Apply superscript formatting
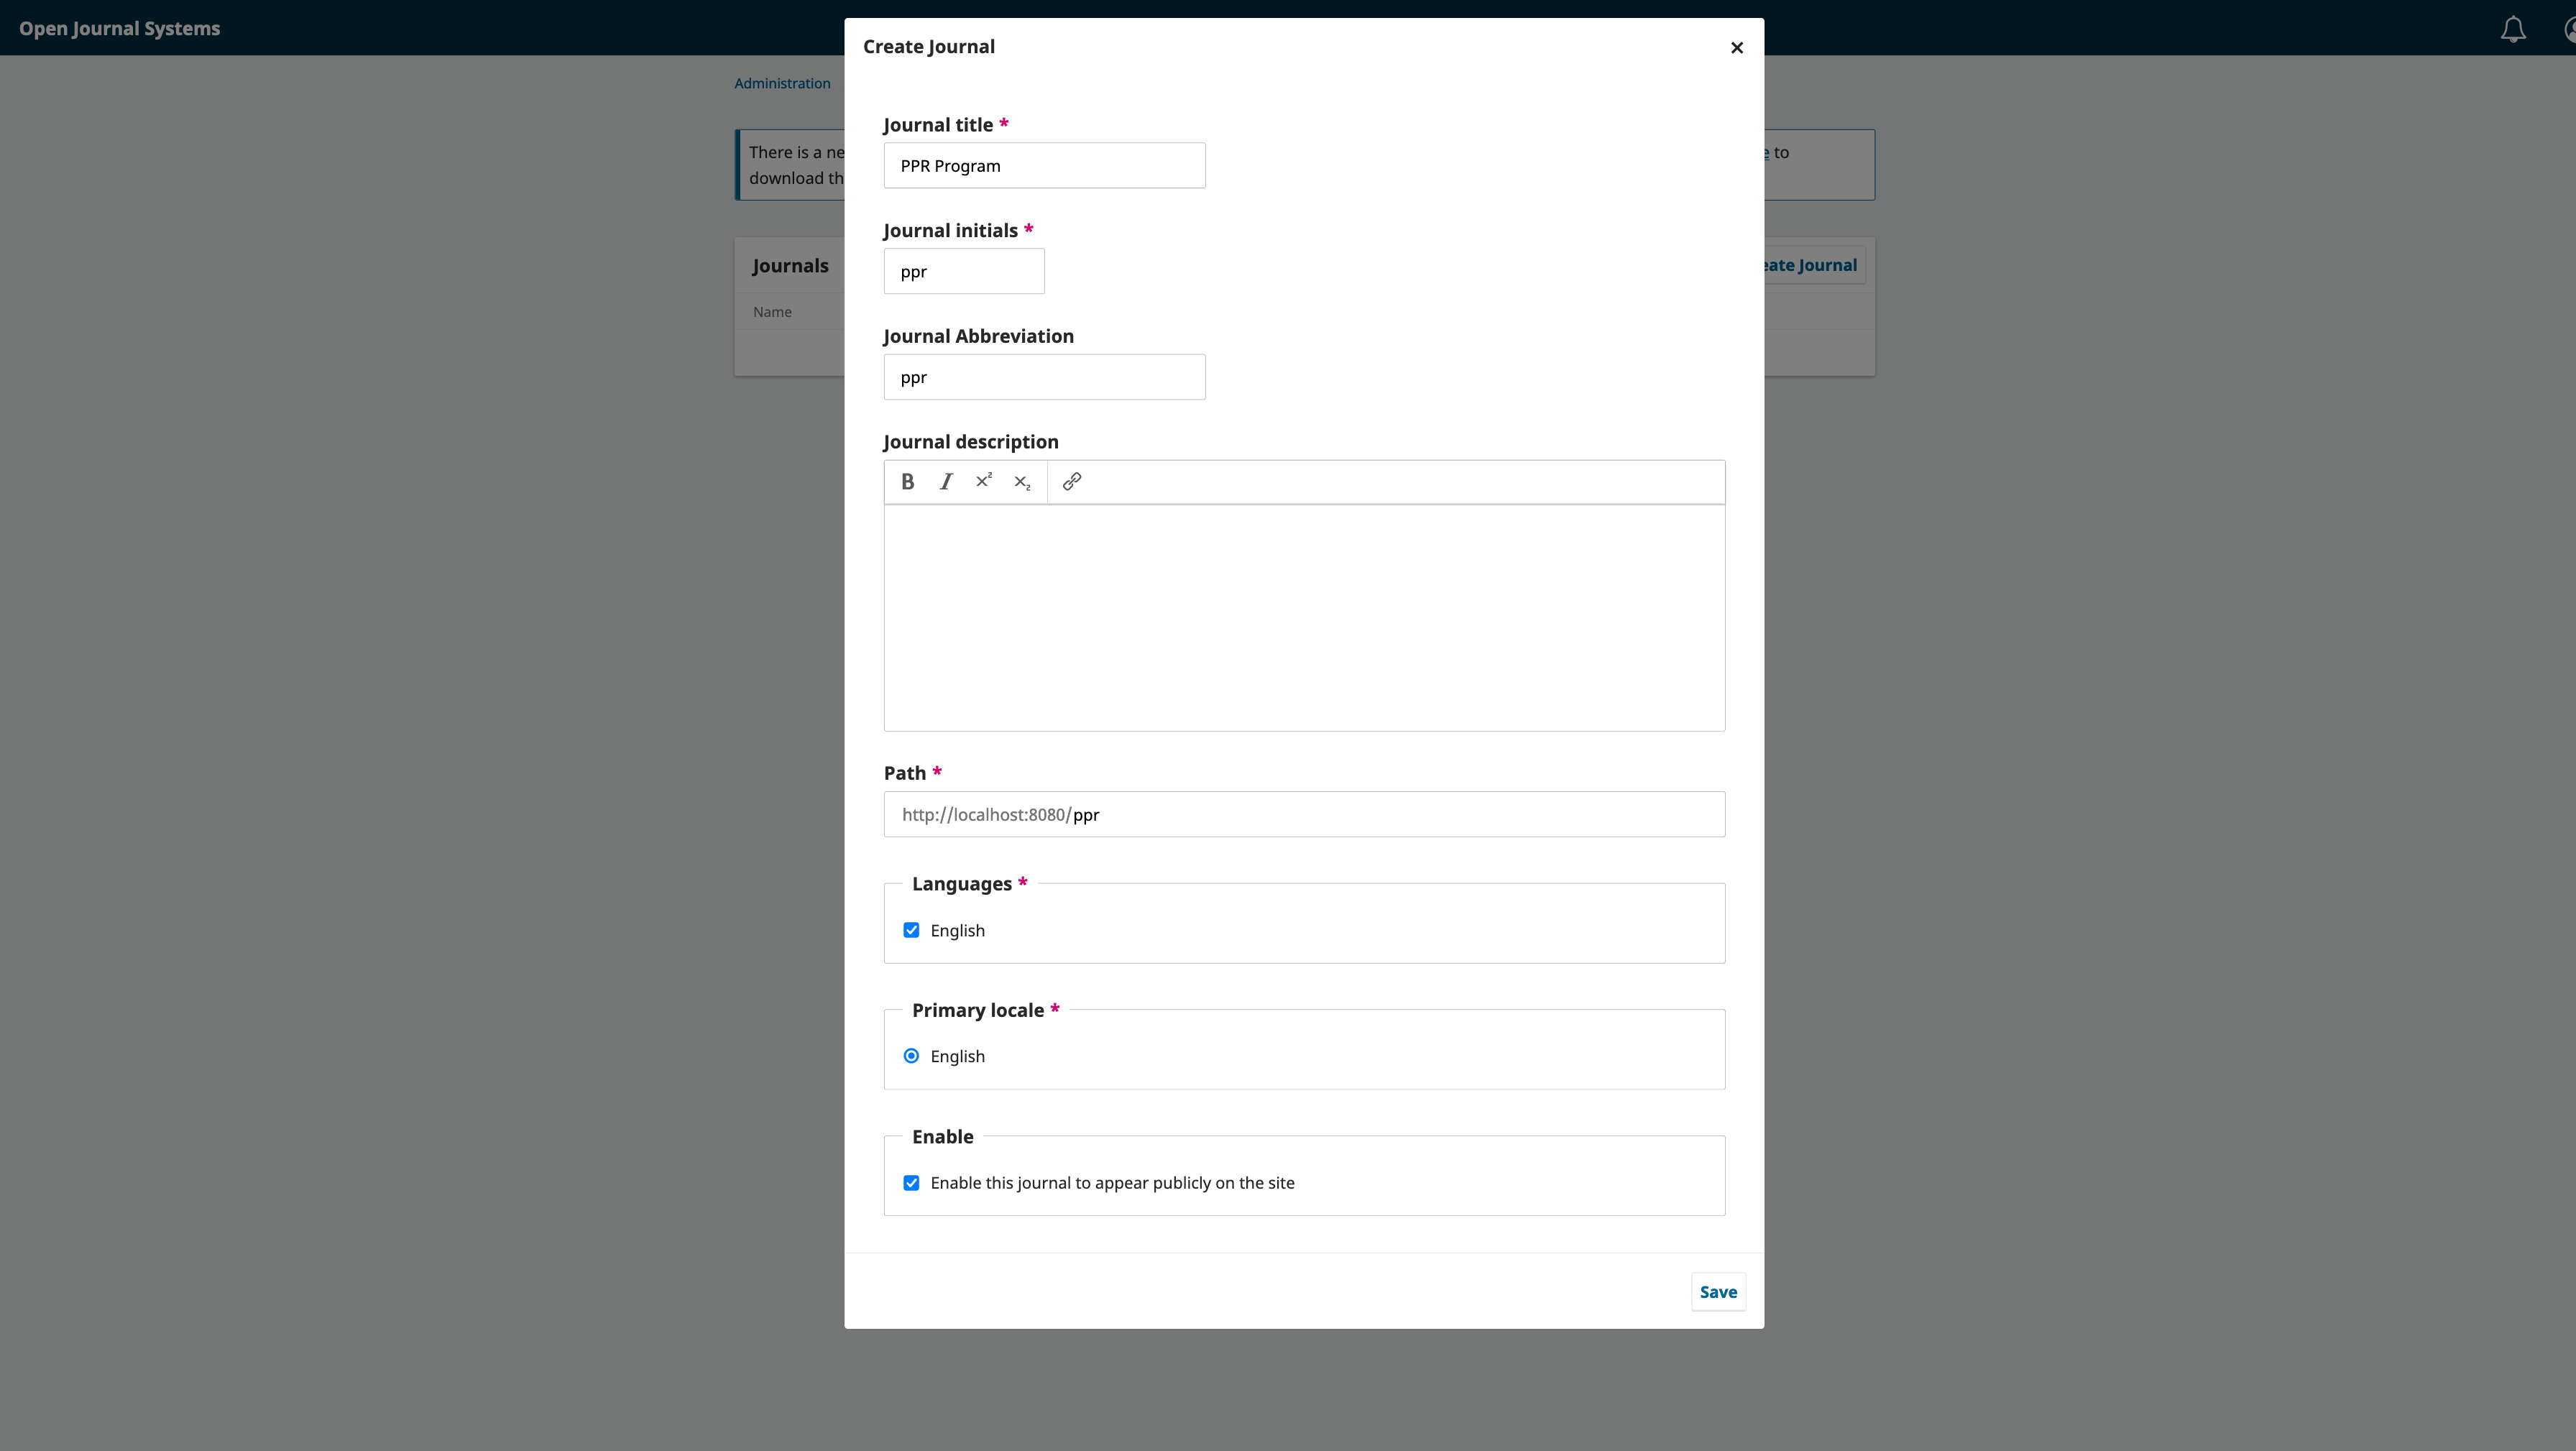The image size is (2576, 1451). 984,482
